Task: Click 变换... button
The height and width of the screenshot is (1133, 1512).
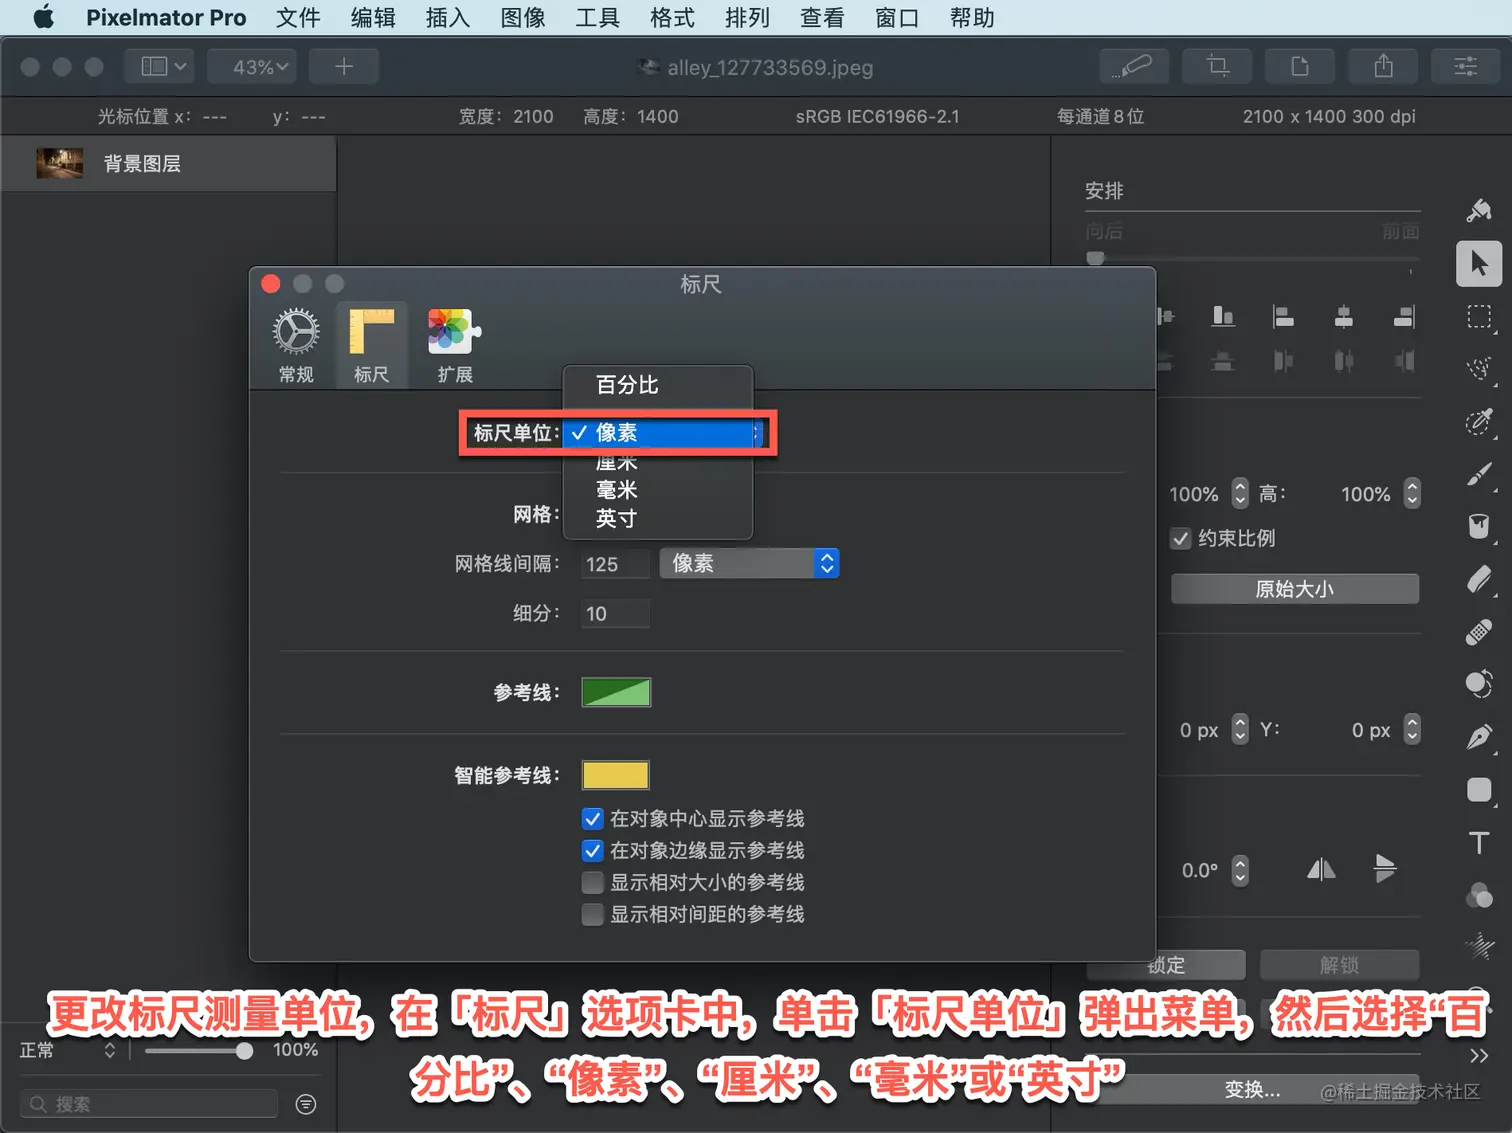Action: tap(1253, 1090)
